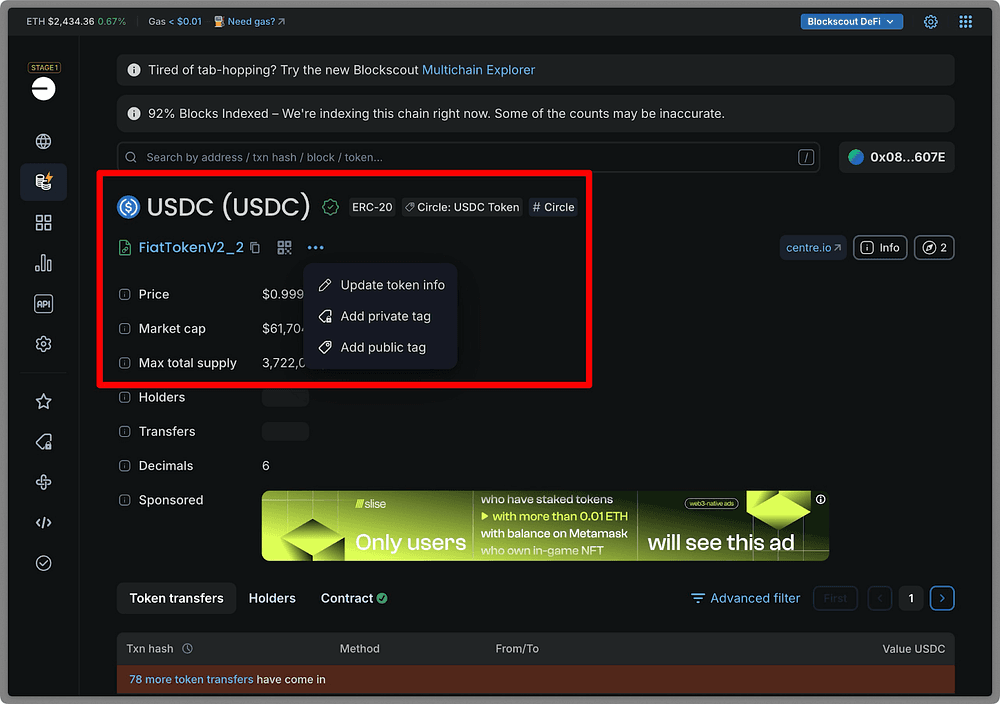
Task: Go to next page with arrow
Action: (x=942, y=598)
